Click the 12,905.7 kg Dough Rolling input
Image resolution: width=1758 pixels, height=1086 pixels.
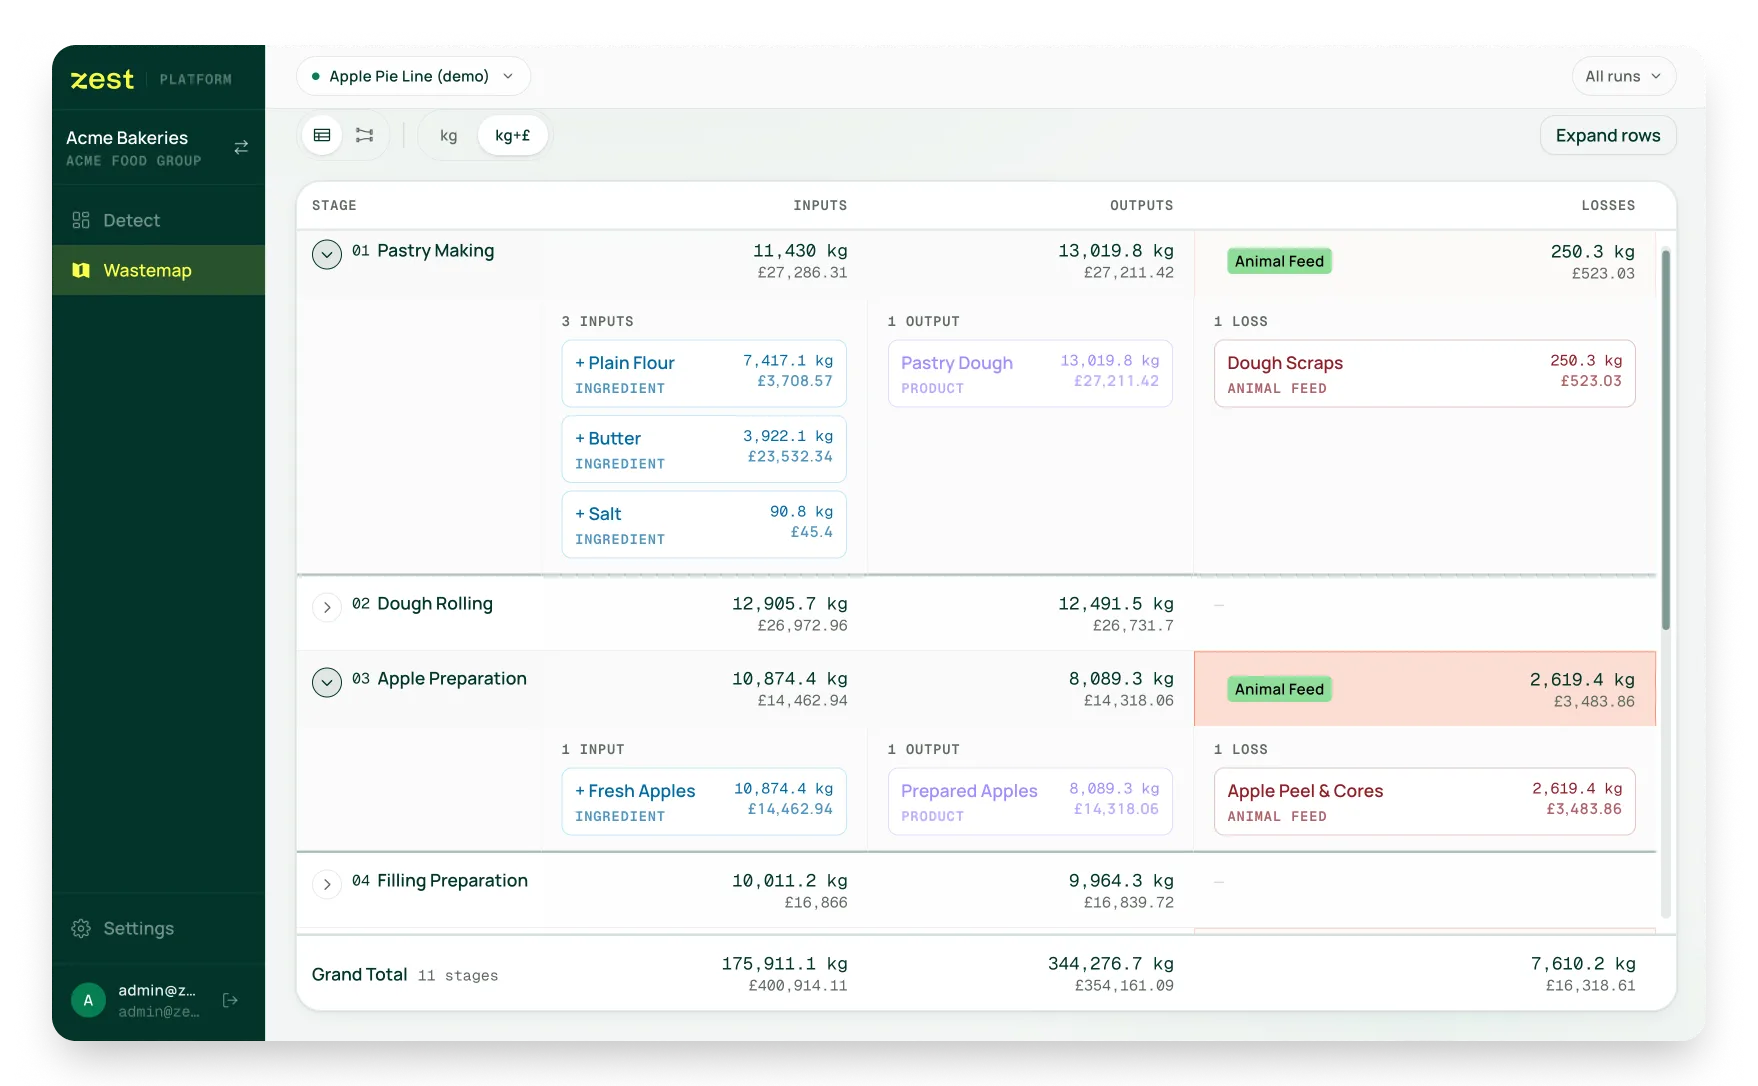pyautogui.click(x=790, y=604)
